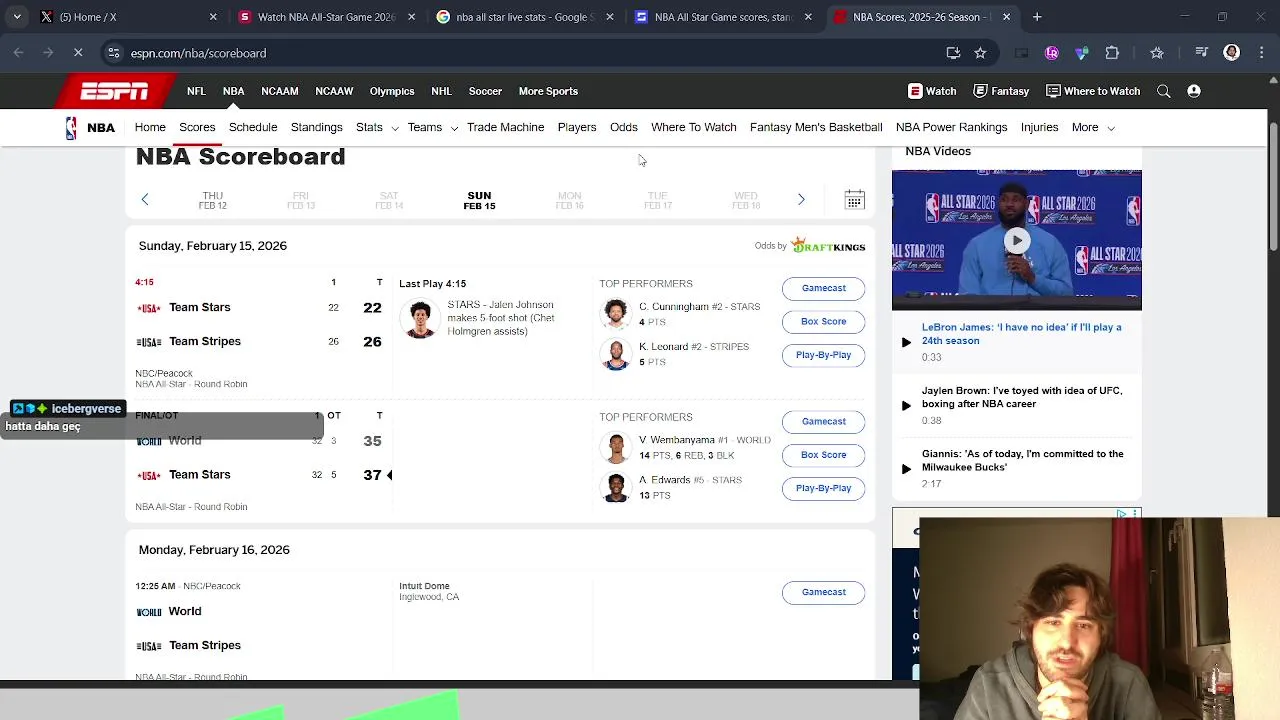Switch to nba all star live stats tab
Image resolution: width=1280 pixels, height=720 pixels.
coord(524,17)
